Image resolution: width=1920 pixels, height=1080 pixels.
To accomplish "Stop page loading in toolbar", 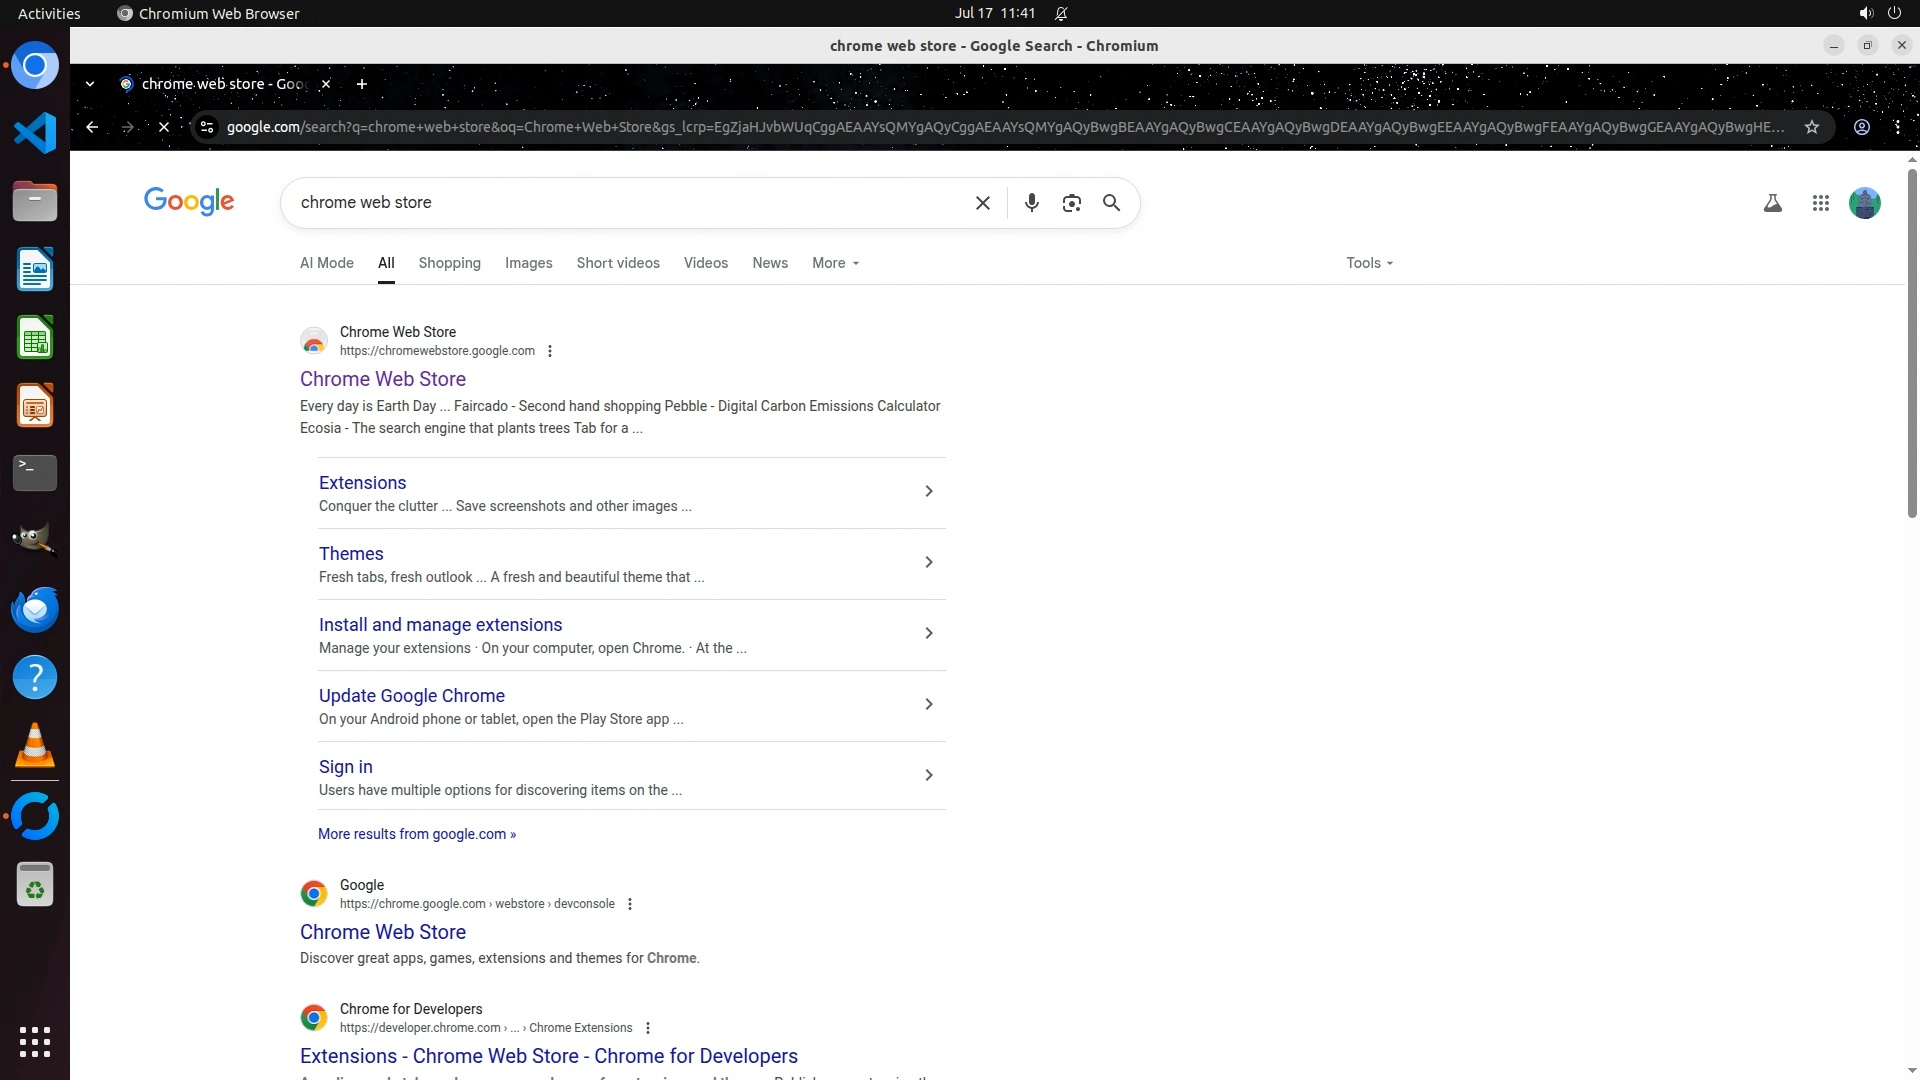I will pyautogui.click(x=164, y=127).
